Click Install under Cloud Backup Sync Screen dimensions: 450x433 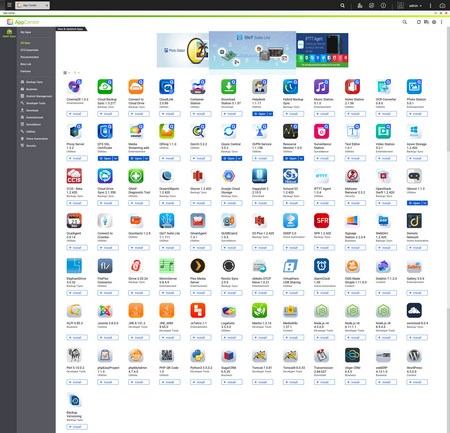pyautogui.click(x=108, y=114)
